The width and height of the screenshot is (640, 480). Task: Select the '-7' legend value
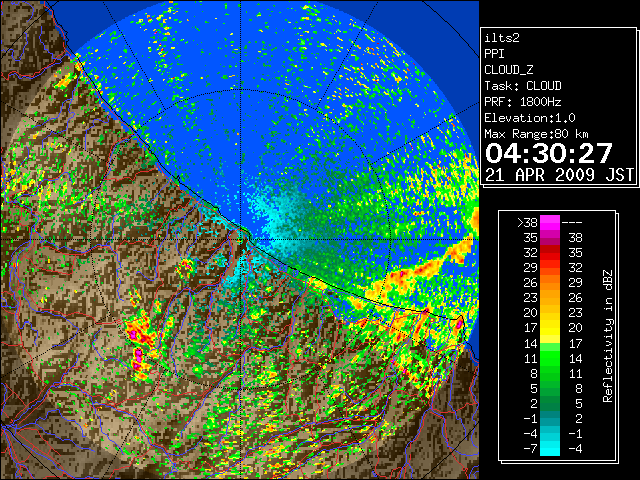(530, 449)
